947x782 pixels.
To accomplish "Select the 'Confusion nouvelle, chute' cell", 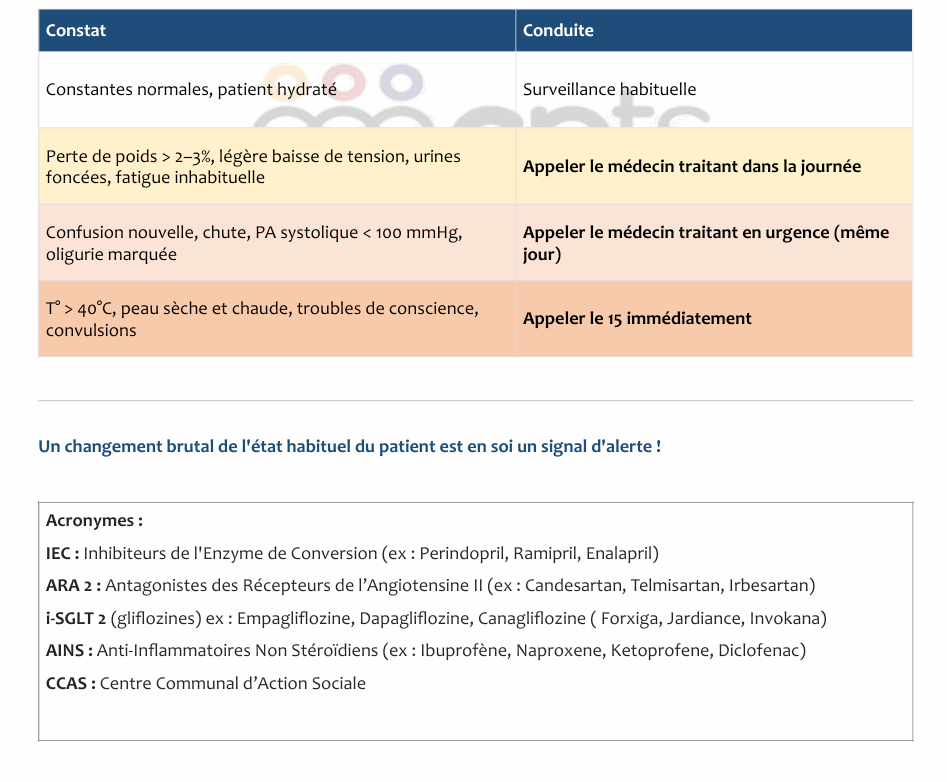I will (x=277, y=243).
